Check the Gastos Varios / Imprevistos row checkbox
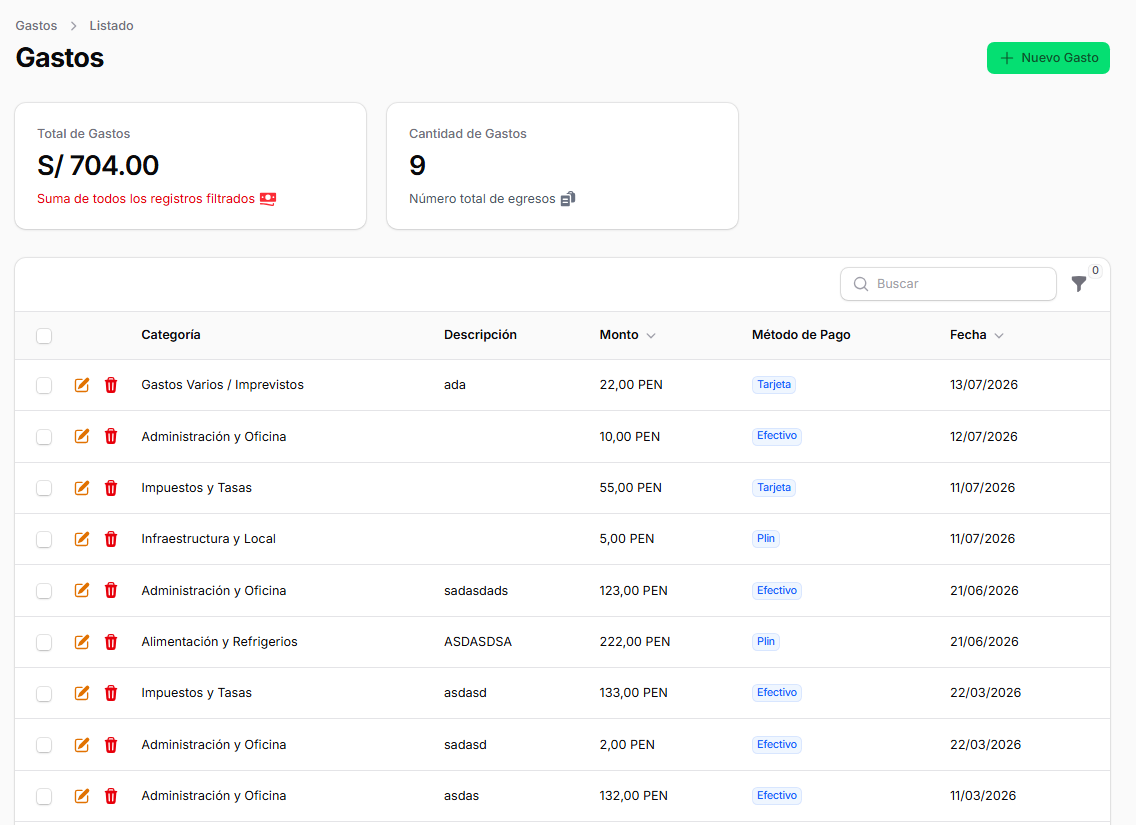Viewport: 1136px width, 825px height. coord(44,385)
